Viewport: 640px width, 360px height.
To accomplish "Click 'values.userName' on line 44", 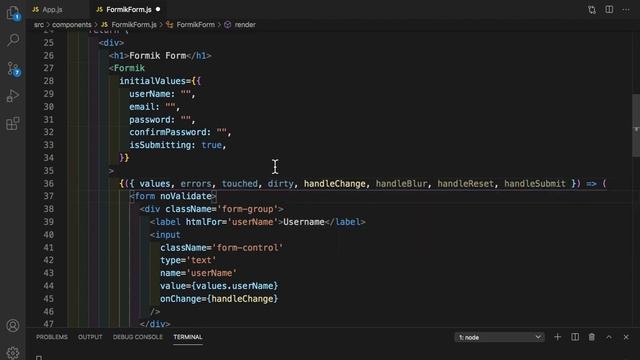I will point(235,286).
